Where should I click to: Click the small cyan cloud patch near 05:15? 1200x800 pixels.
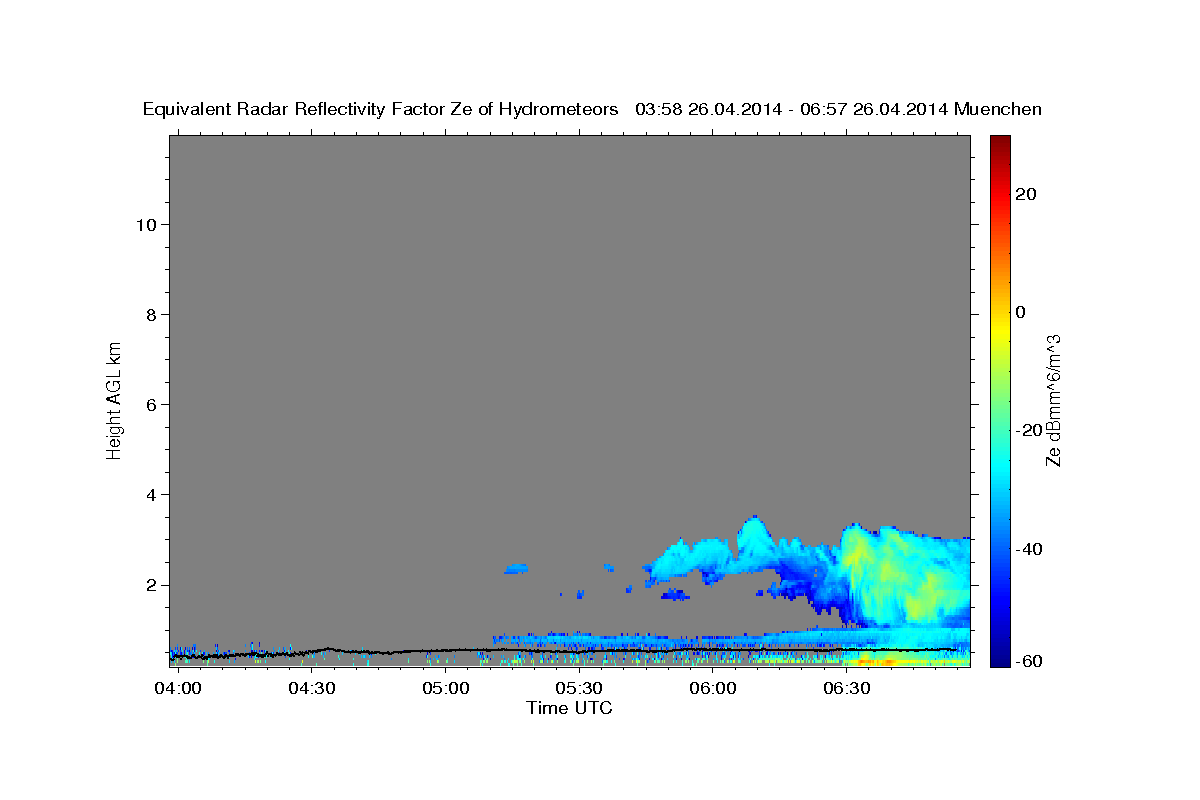click(x=516, y=568)
